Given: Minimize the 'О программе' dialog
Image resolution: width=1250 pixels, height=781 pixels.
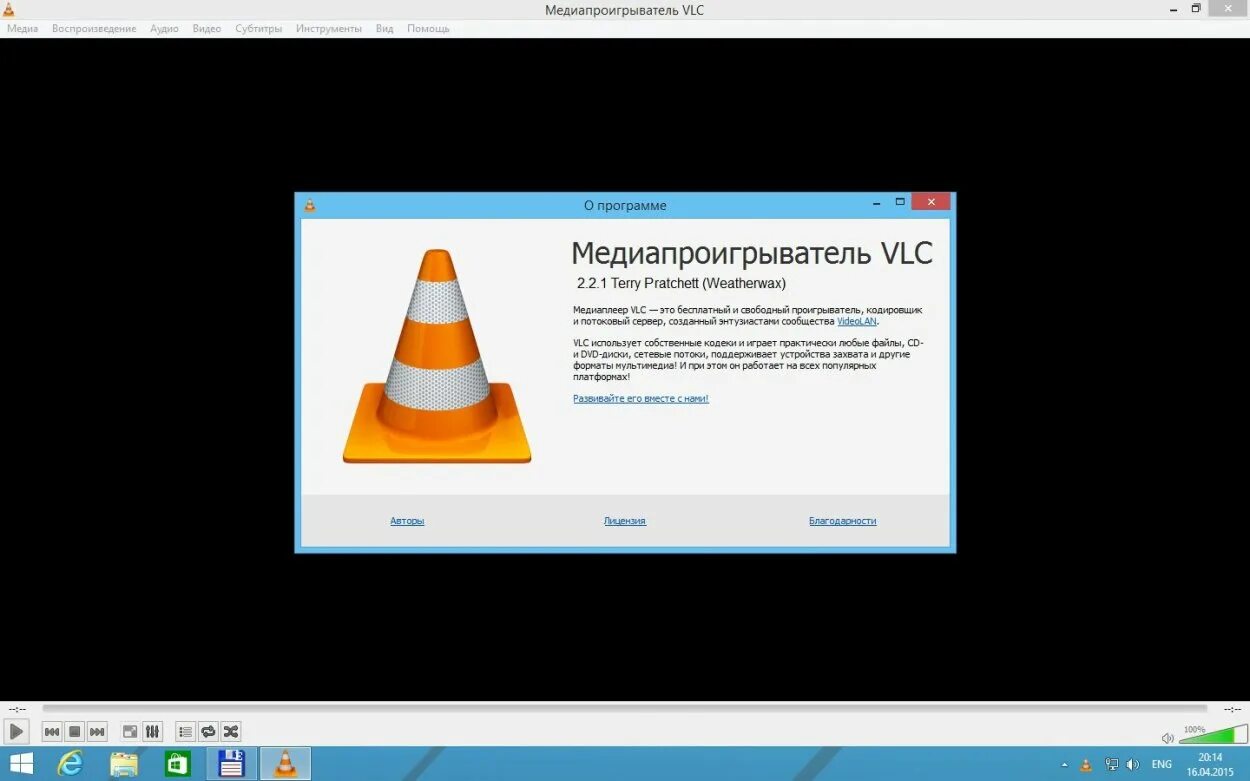Looking at the screenshot, I should point(876,202).
